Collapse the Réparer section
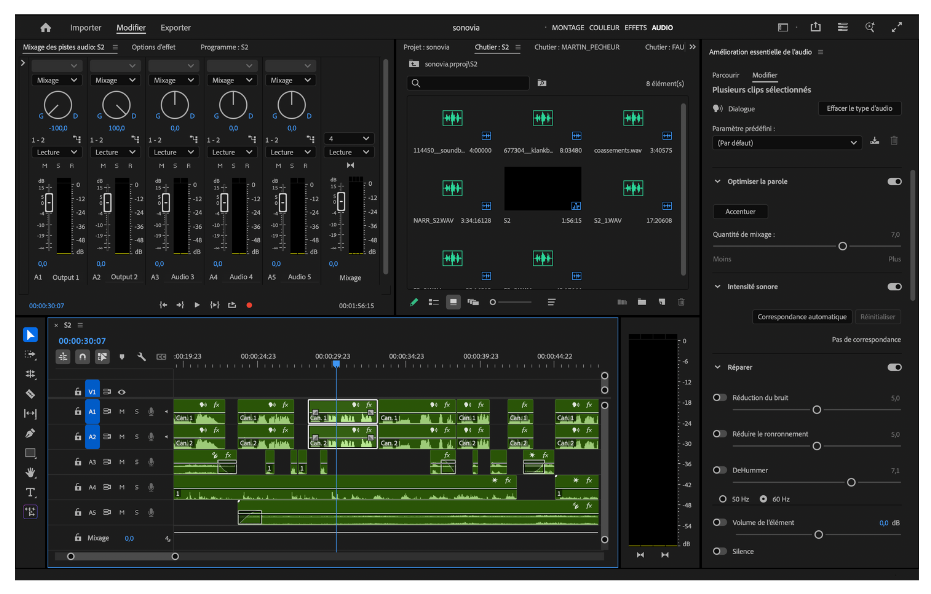This screenshot has height=594, width=931. click(717, 368)
